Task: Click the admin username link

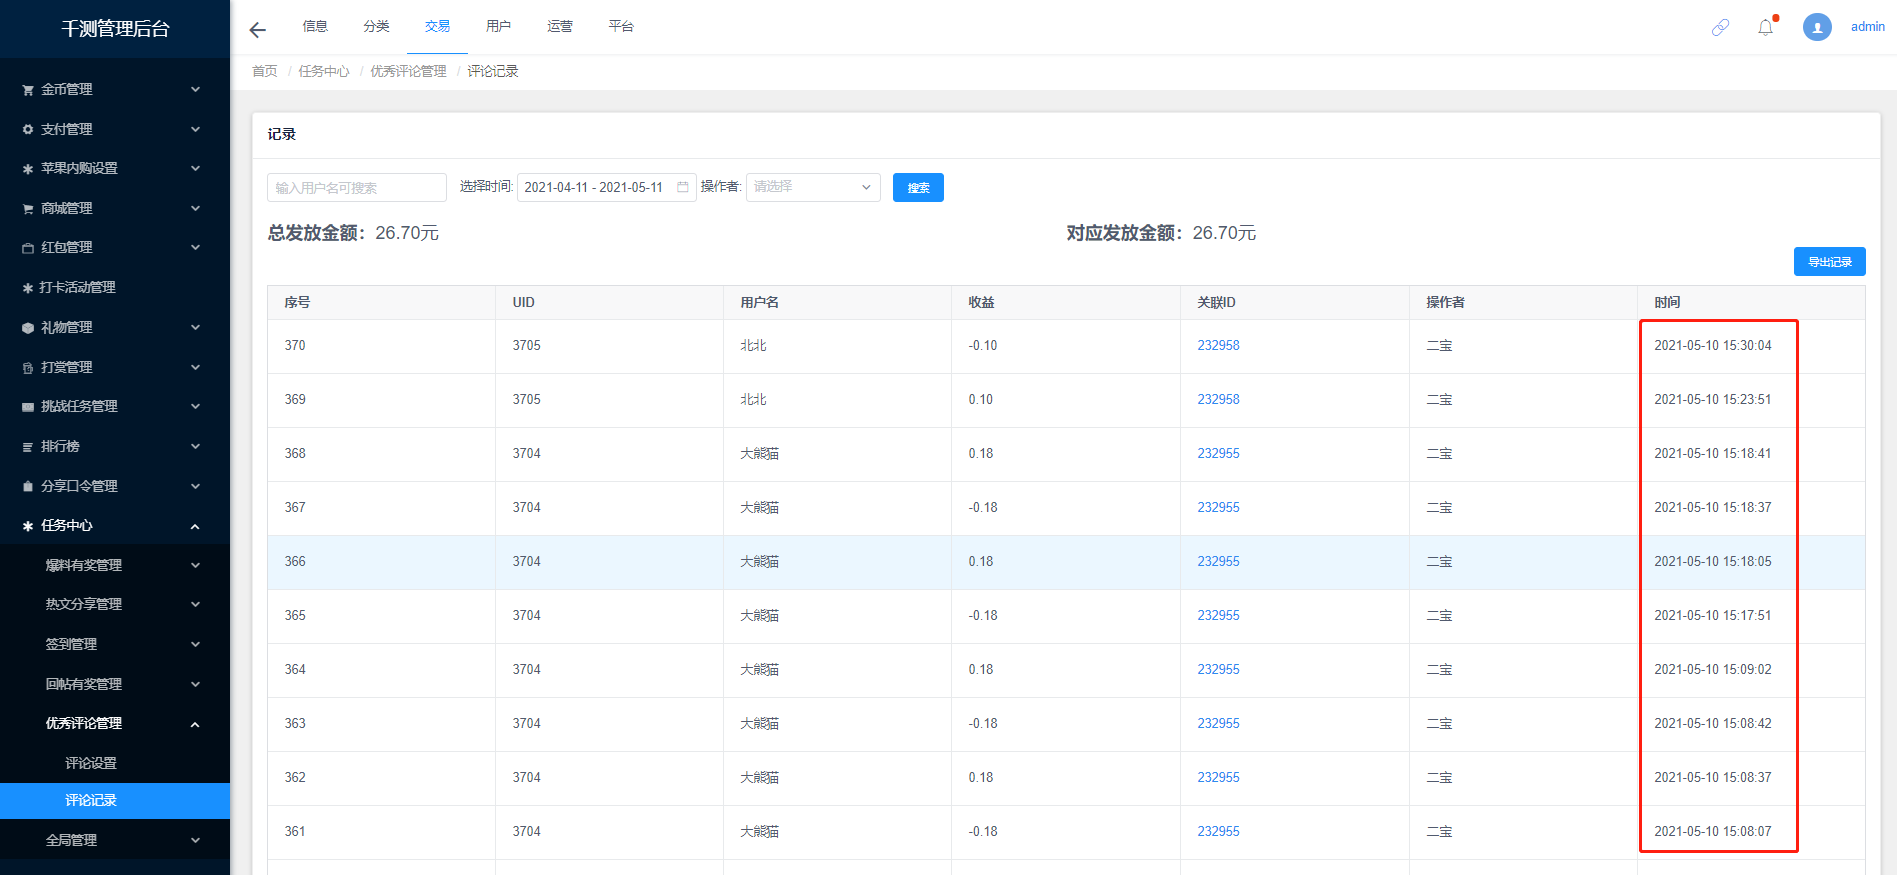Action: click(1867, 27)
